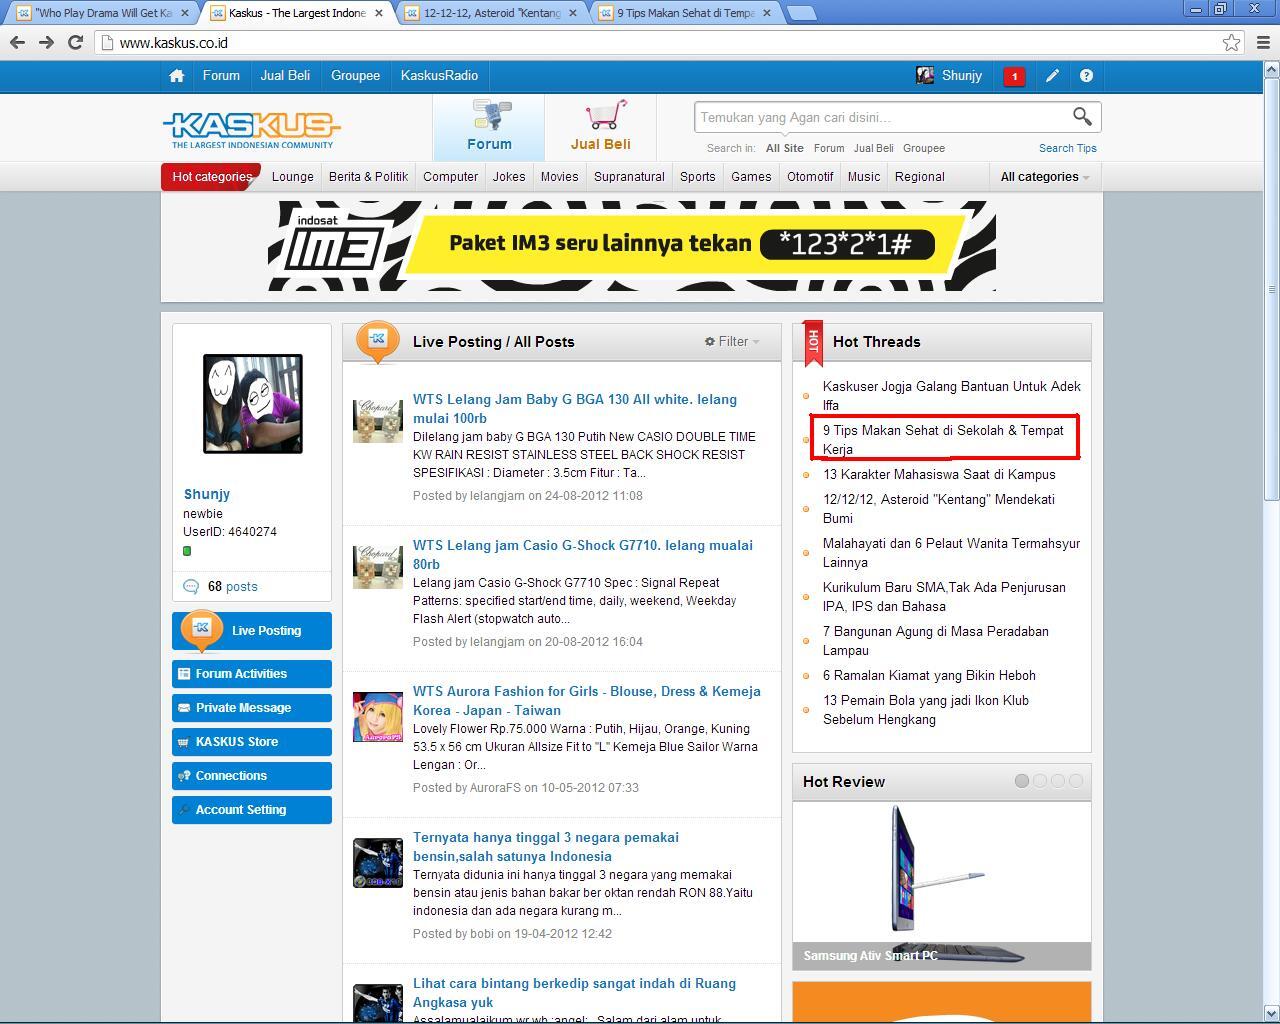
Task: Open Connections sidebar button
Action: click(252, 775)
